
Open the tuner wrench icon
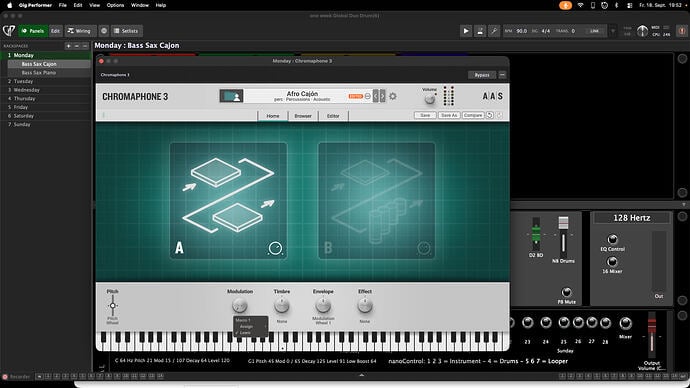coord(494,31)
